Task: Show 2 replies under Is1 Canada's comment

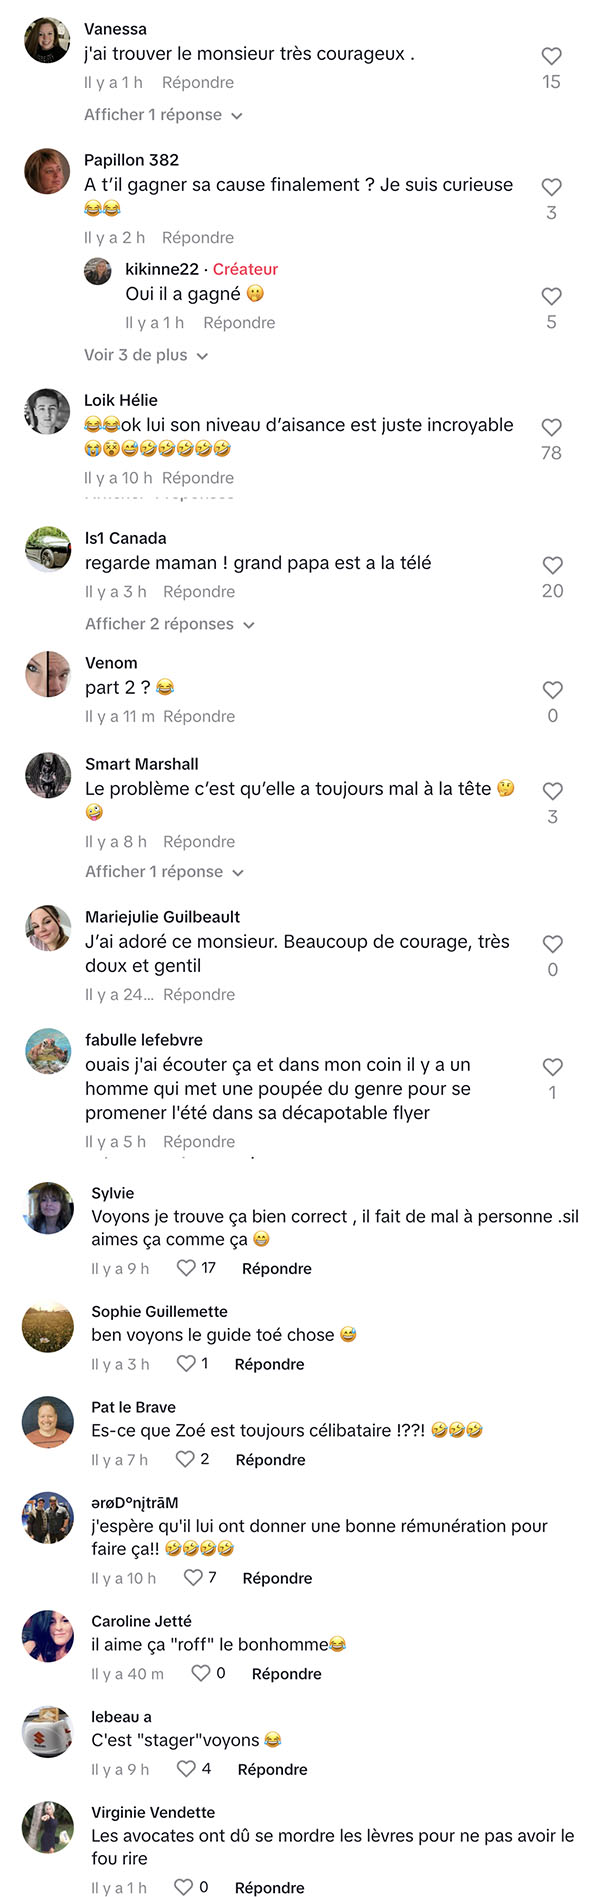Action: [x=170, y=624]
